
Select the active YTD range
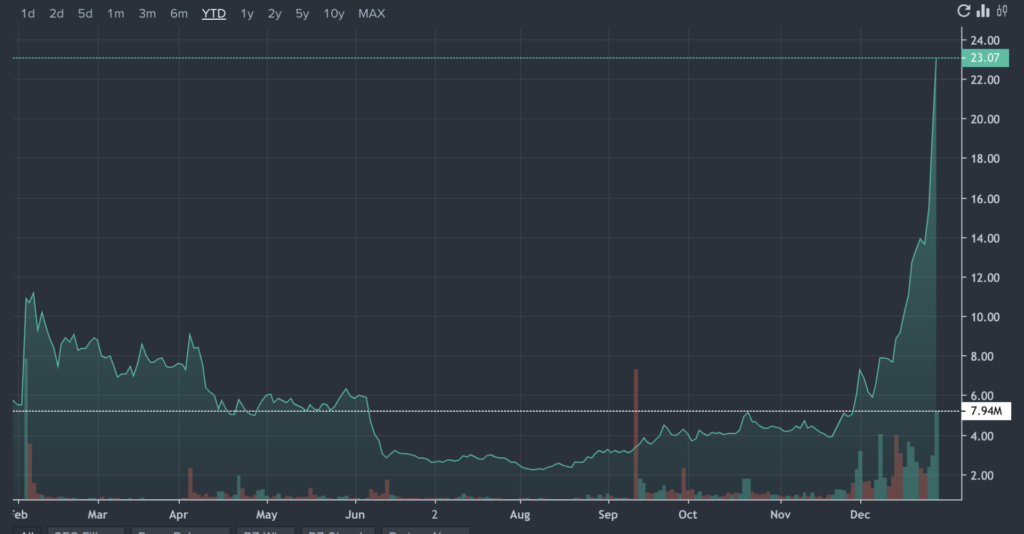214,14
